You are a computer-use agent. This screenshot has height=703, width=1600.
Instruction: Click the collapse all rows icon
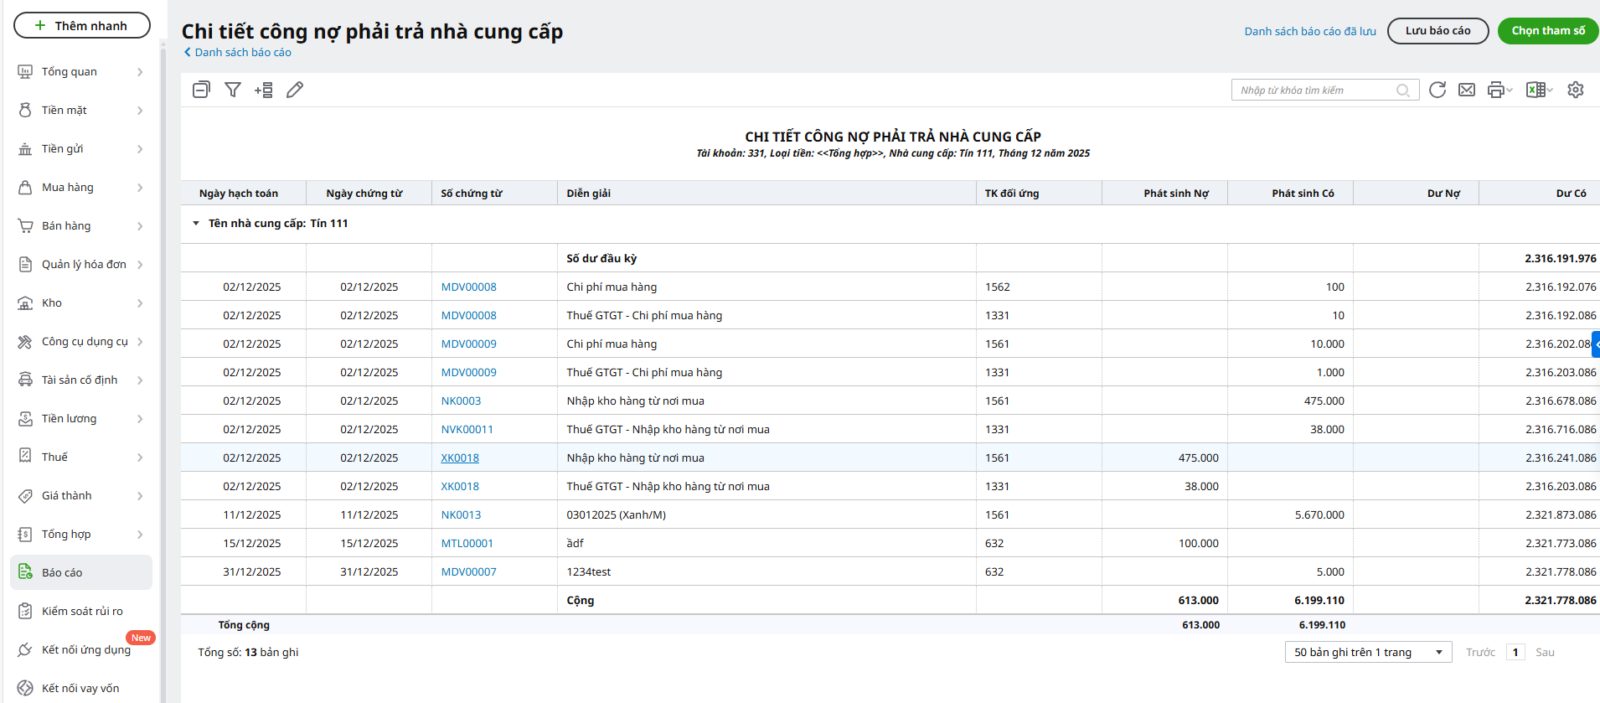click(201, 90)
